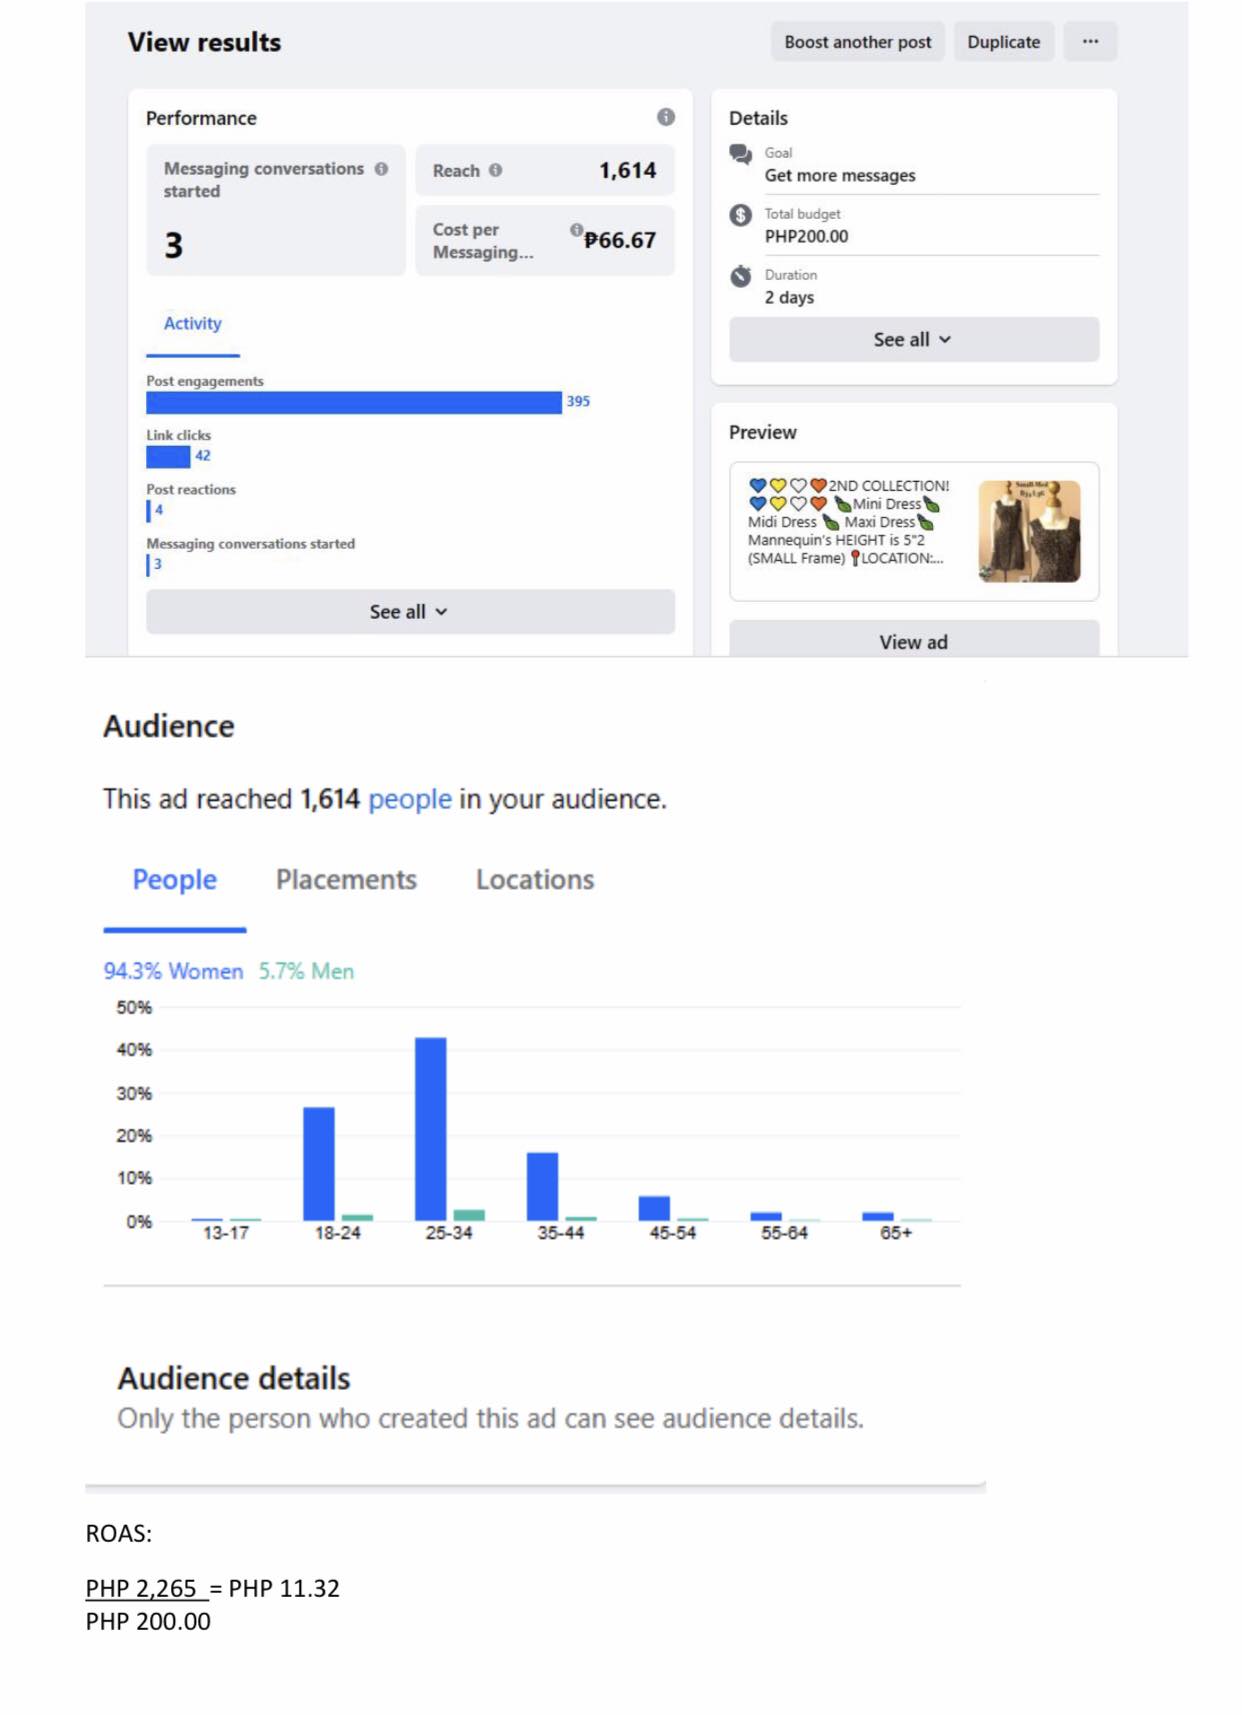Click the Reach info icon
The image size is (1242, 1715).
coord(495,170)
